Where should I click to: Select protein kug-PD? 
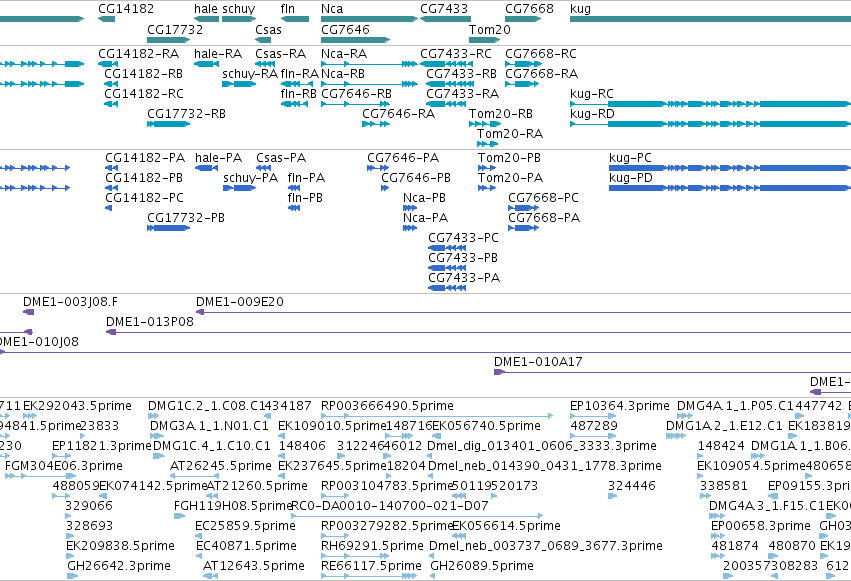pos(631,178)
